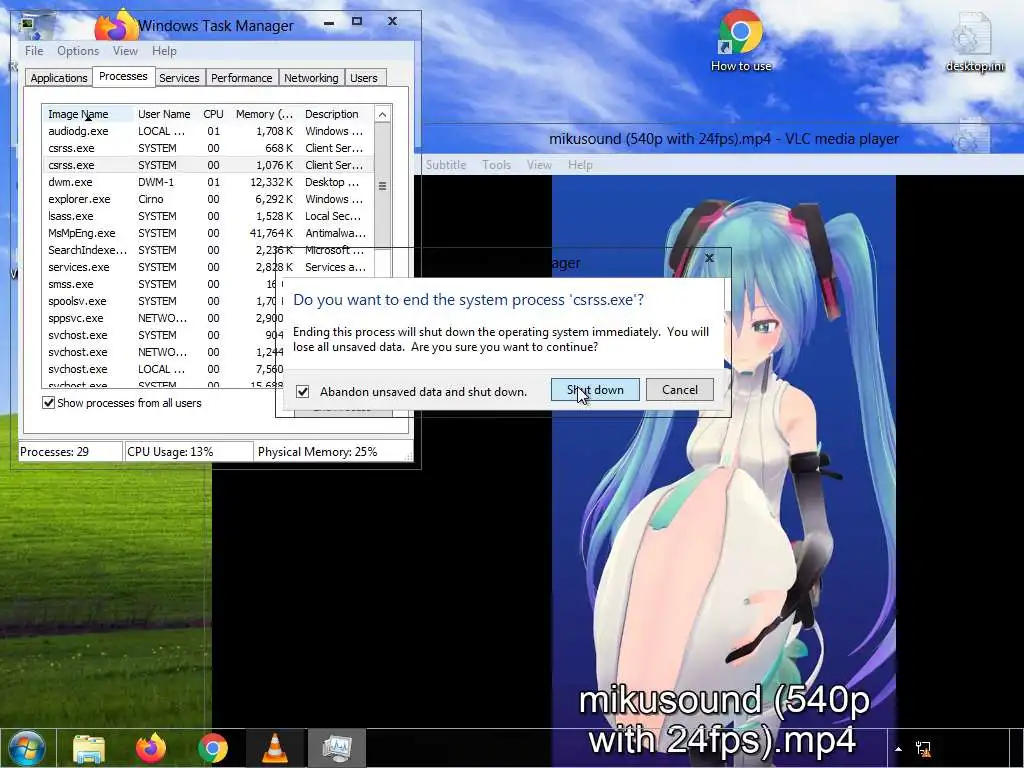Open the Subtitle menu in VLC
This screenshot has height=768, width=1024.
pyautogui.click(x=446, y=165)
